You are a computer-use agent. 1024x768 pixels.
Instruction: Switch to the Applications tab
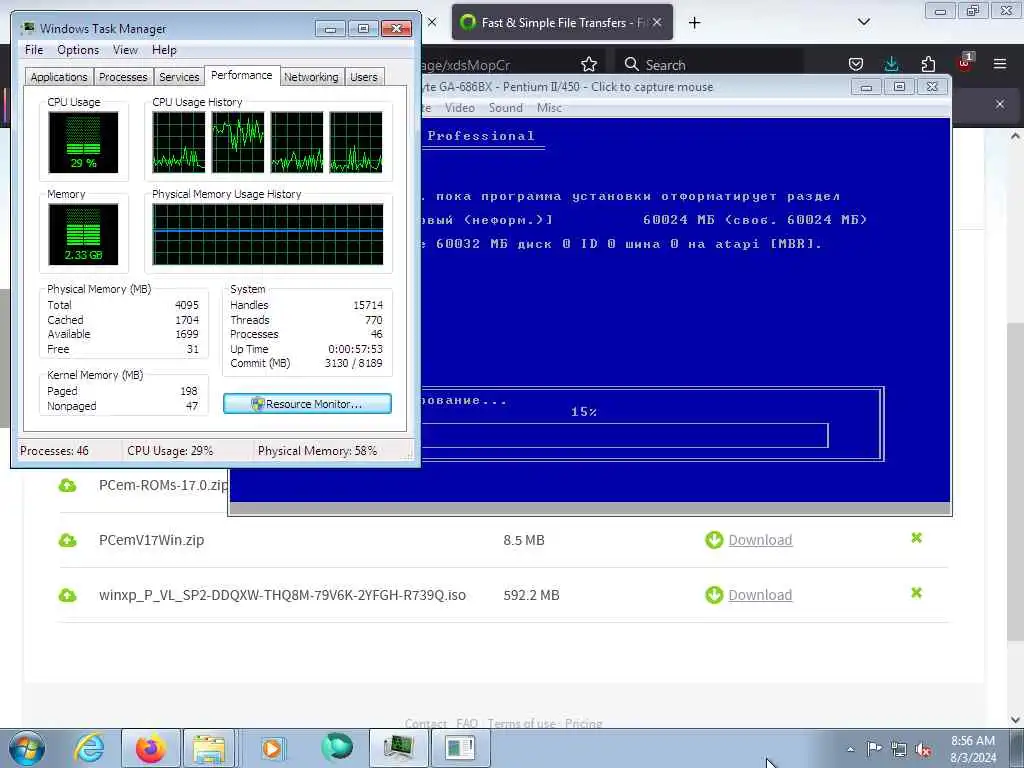pyautogui.click(x=59, y=77)
